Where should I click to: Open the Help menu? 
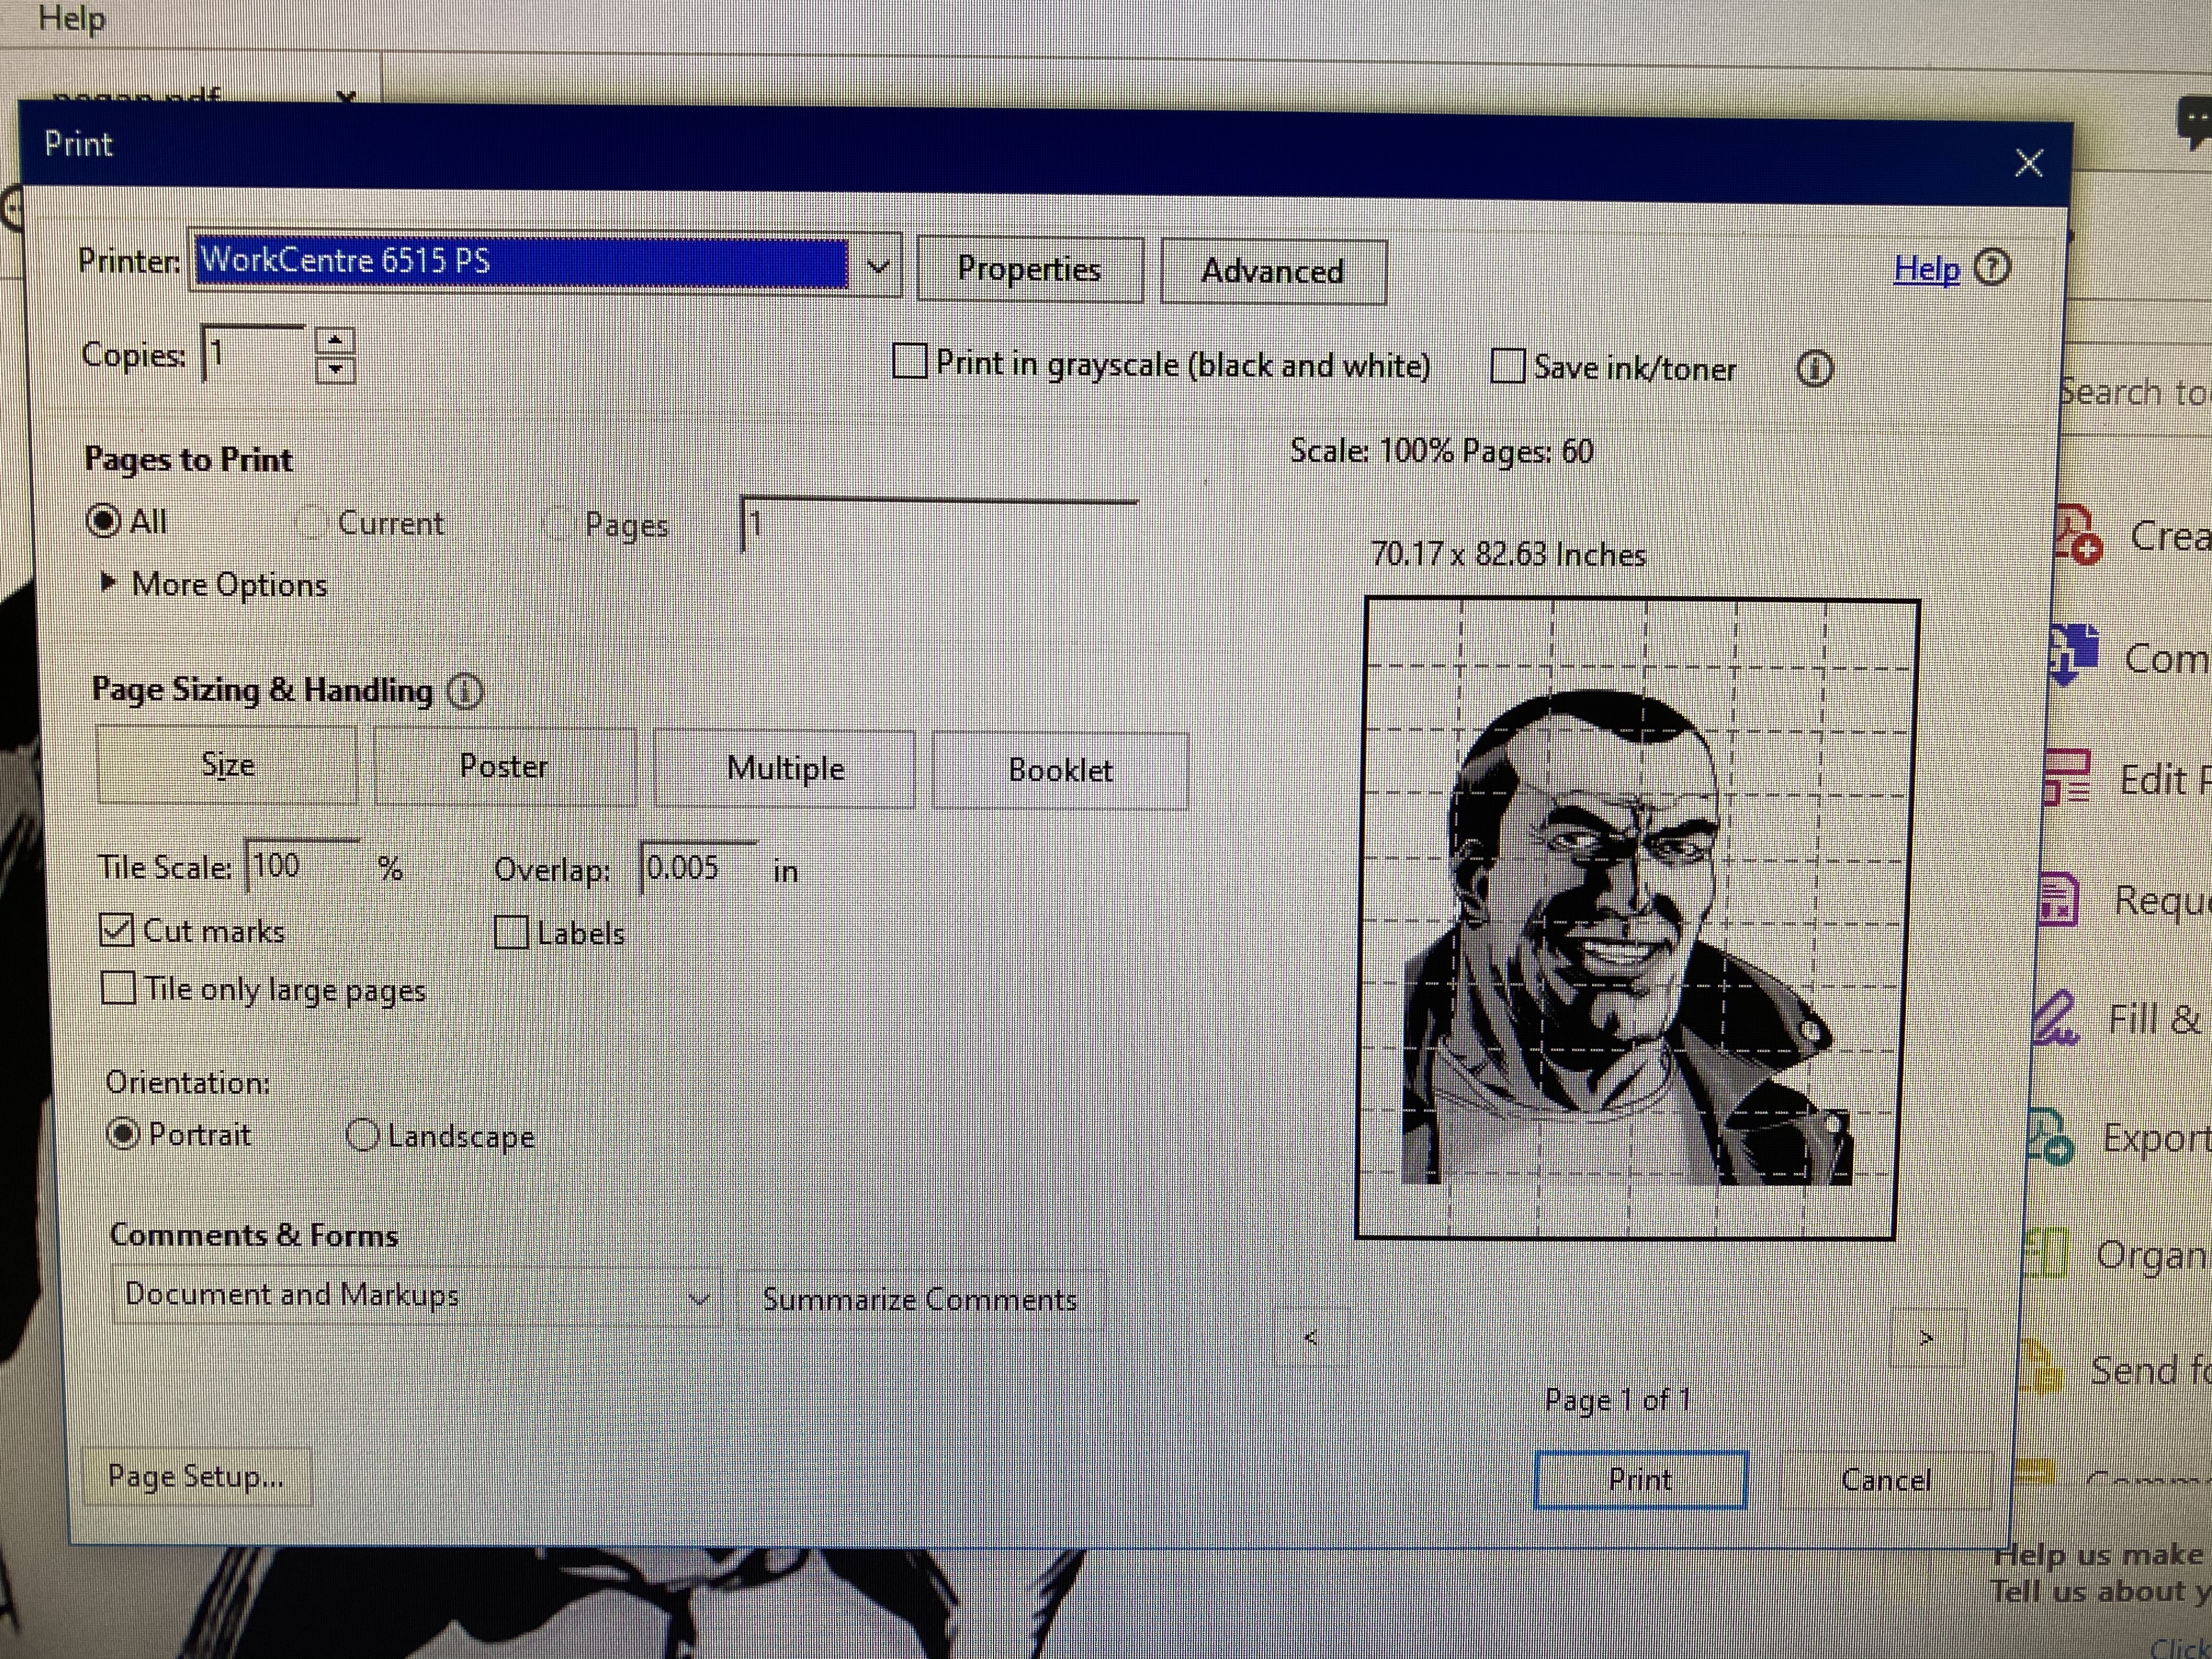click(71, 18)
